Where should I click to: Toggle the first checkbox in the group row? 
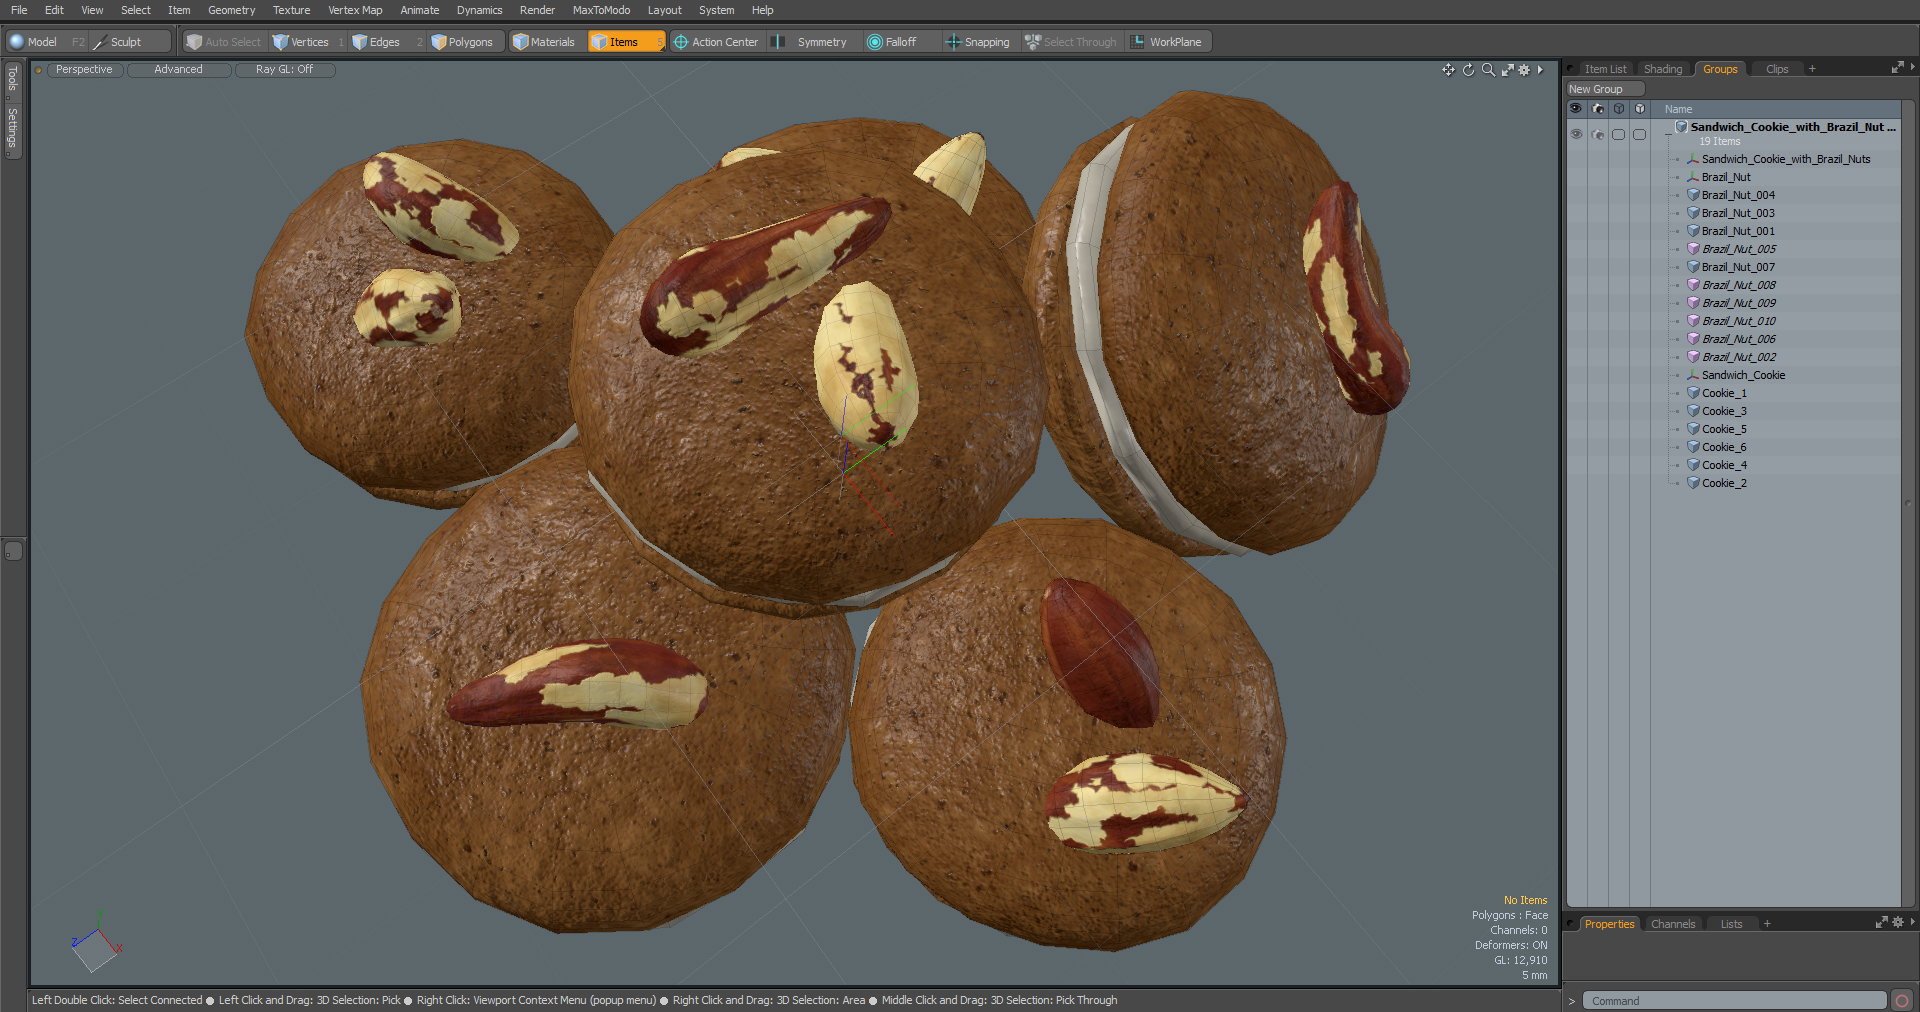tap(1618, 134)
